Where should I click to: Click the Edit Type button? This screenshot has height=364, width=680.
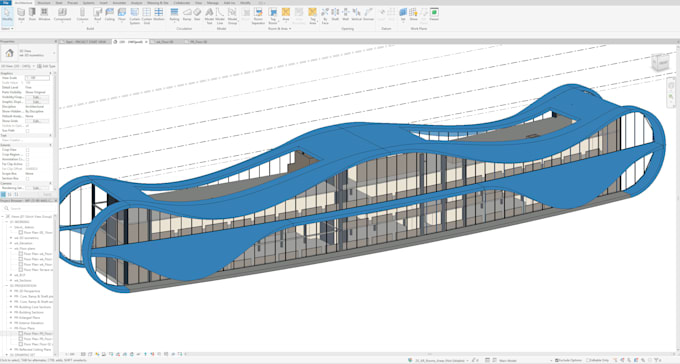tap(46, 66)
